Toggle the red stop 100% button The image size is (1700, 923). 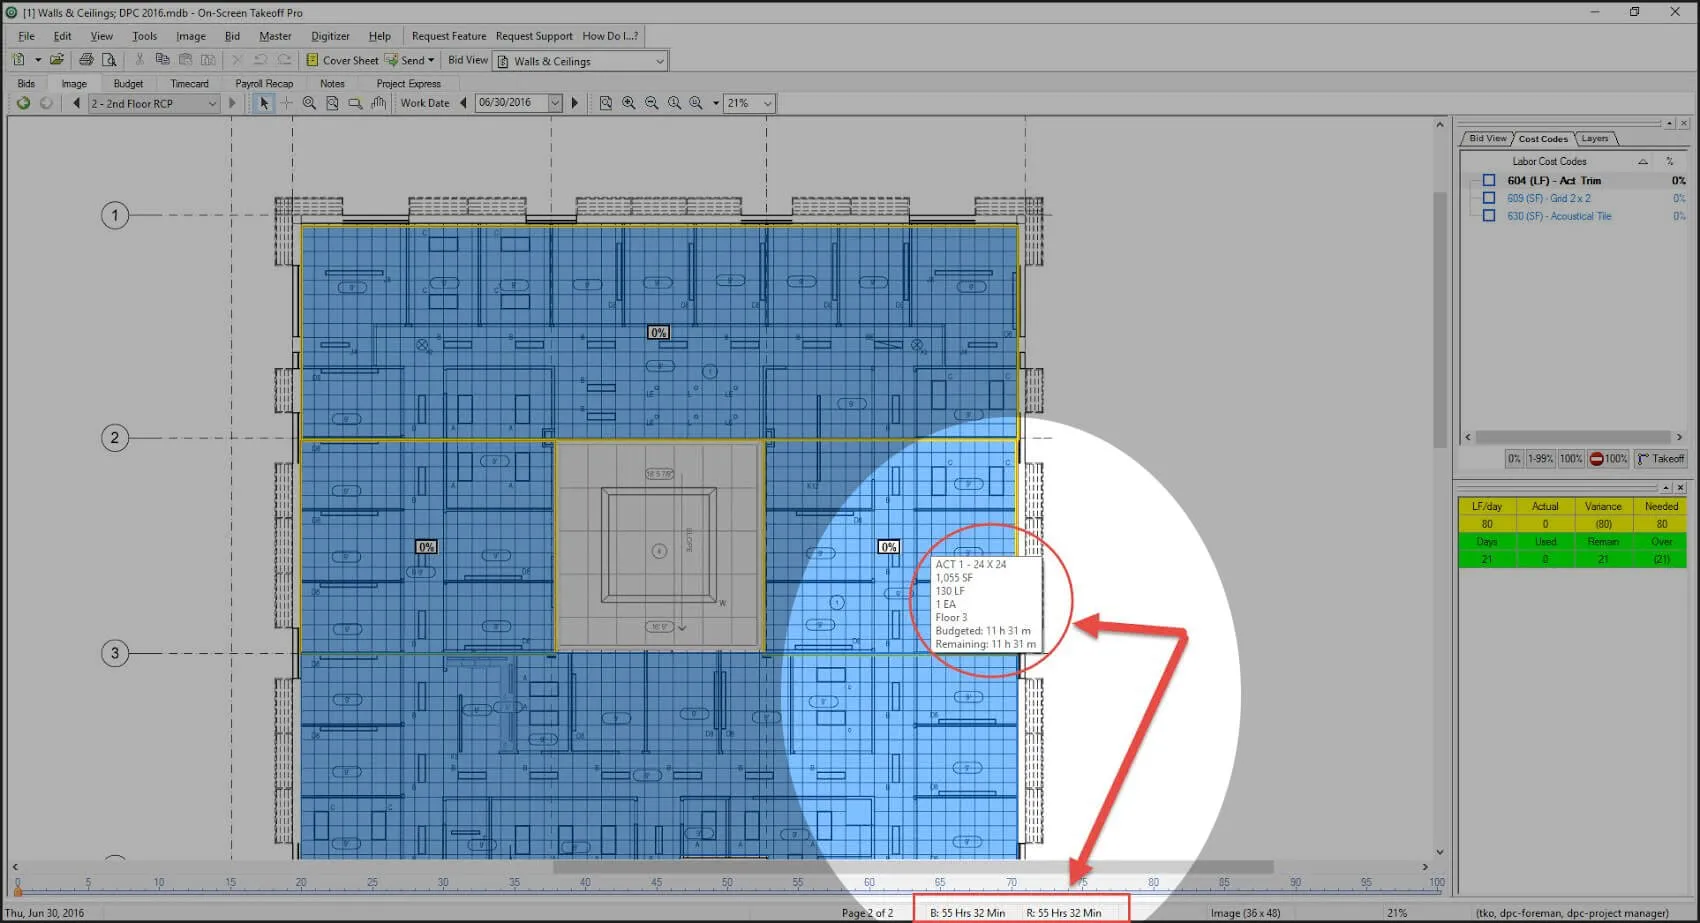pos(1609,459)
